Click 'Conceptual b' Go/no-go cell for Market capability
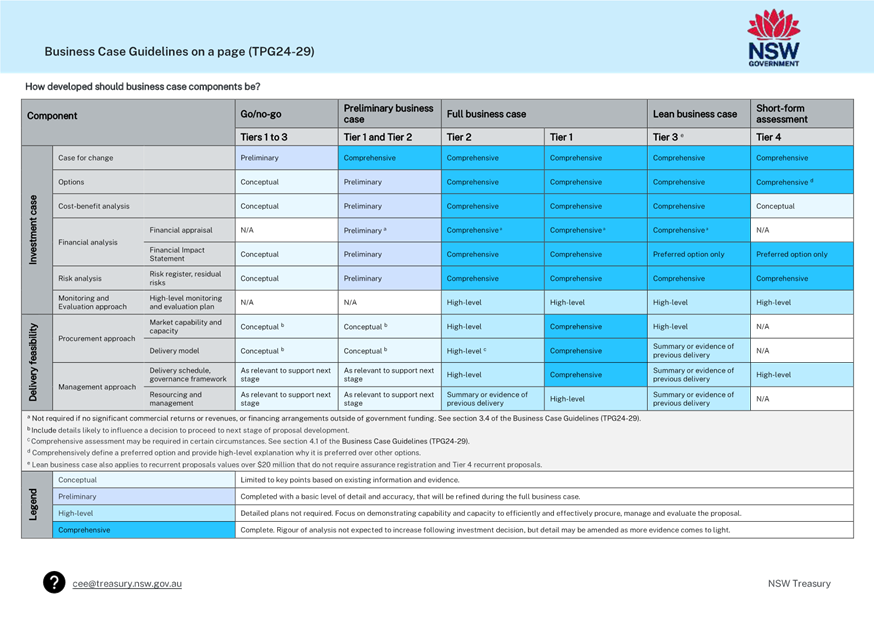Screen dimensions: 874x618 pos(287,326)
